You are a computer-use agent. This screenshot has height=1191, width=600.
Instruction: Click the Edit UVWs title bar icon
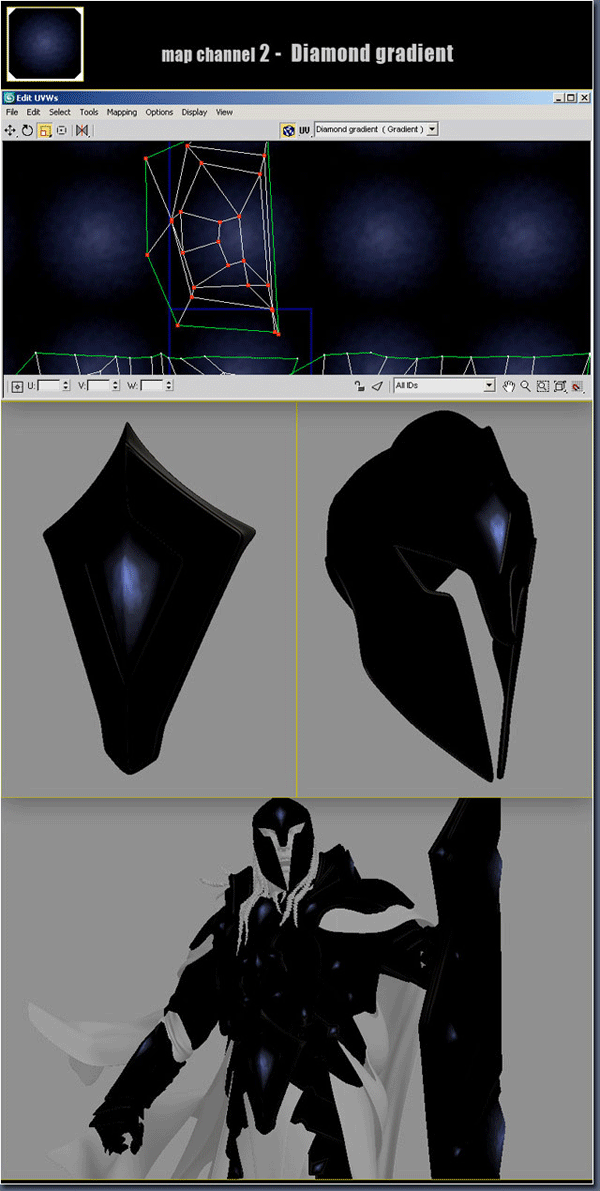9,98
